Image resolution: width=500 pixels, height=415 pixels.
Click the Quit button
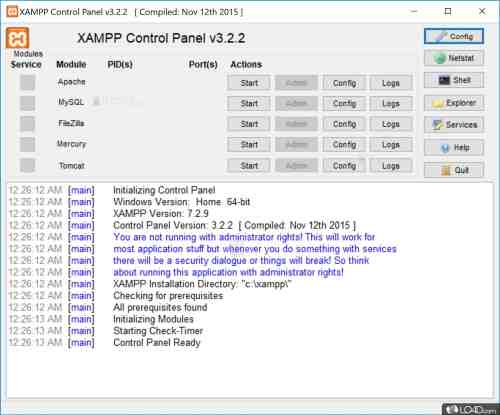coord(454,170)
